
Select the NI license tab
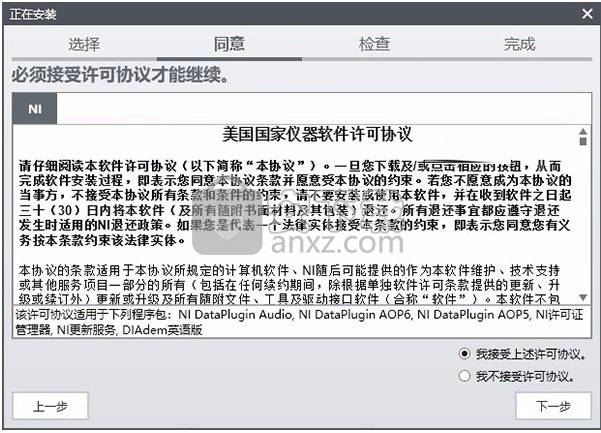point(34,109)
